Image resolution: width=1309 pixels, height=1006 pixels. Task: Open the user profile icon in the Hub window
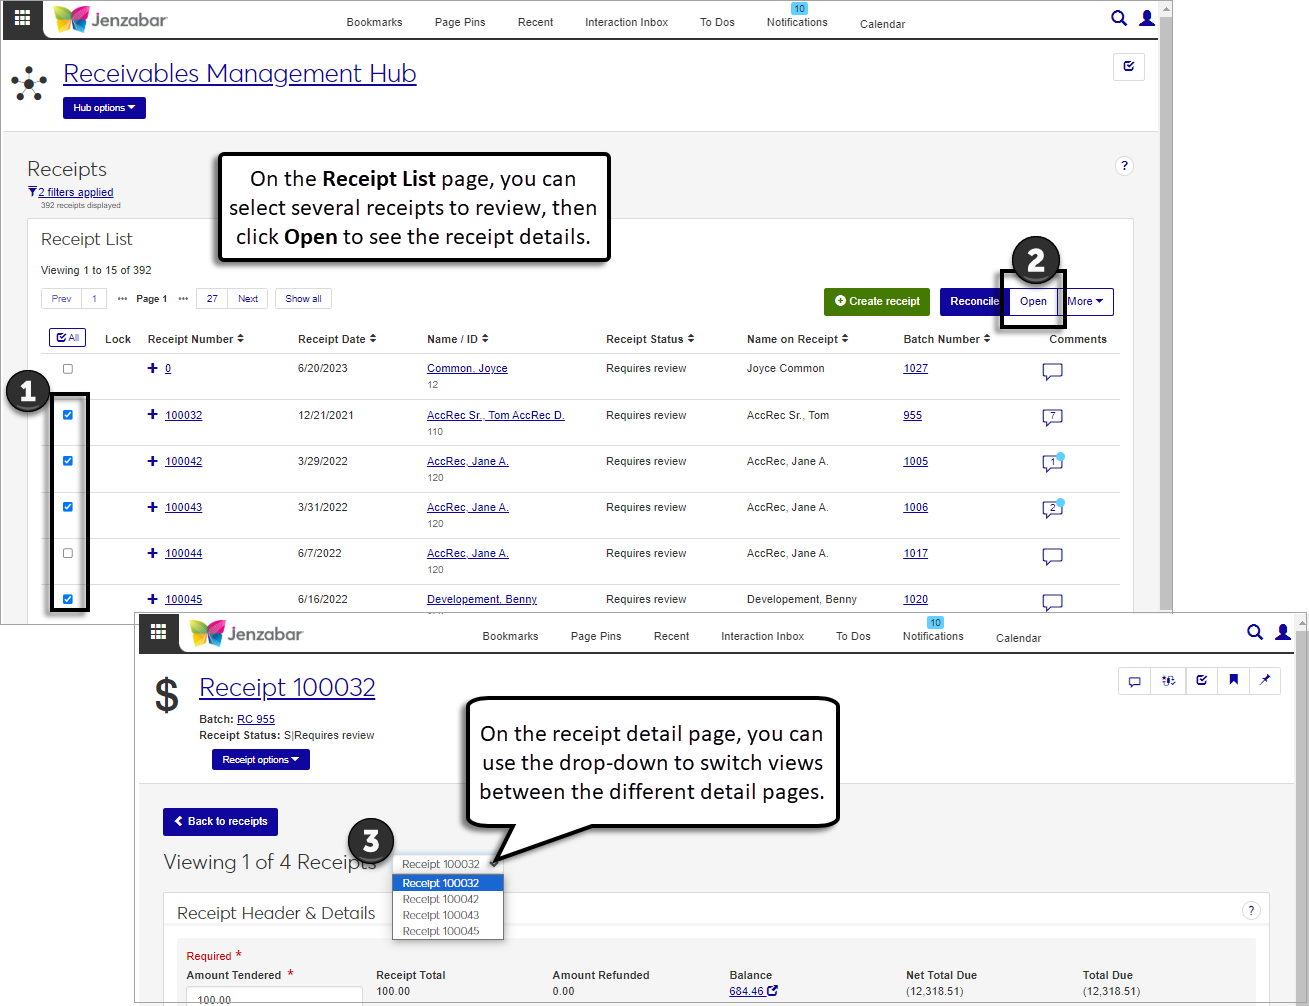pyautogui.click(x=1147, y=18)
